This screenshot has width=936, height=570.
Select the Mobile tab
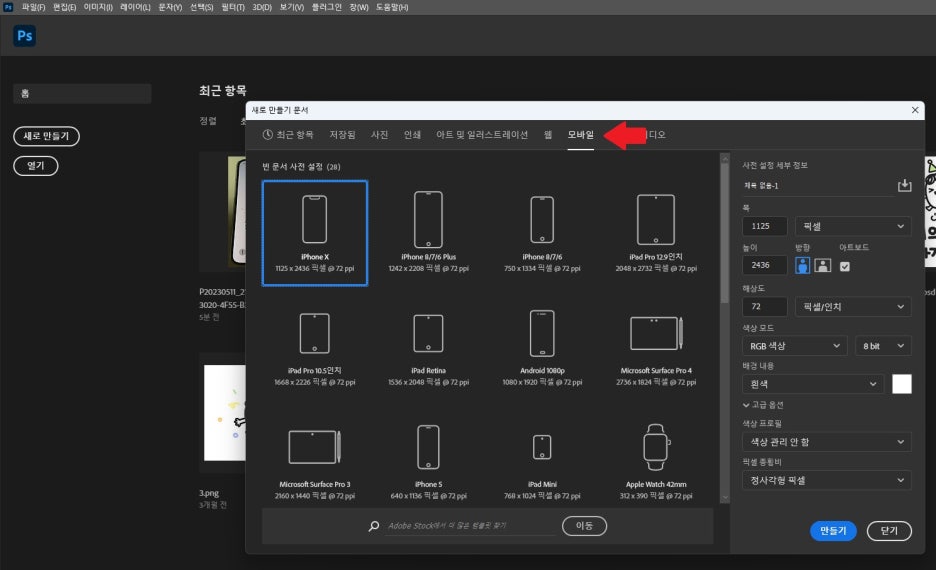tap(580, 135)
